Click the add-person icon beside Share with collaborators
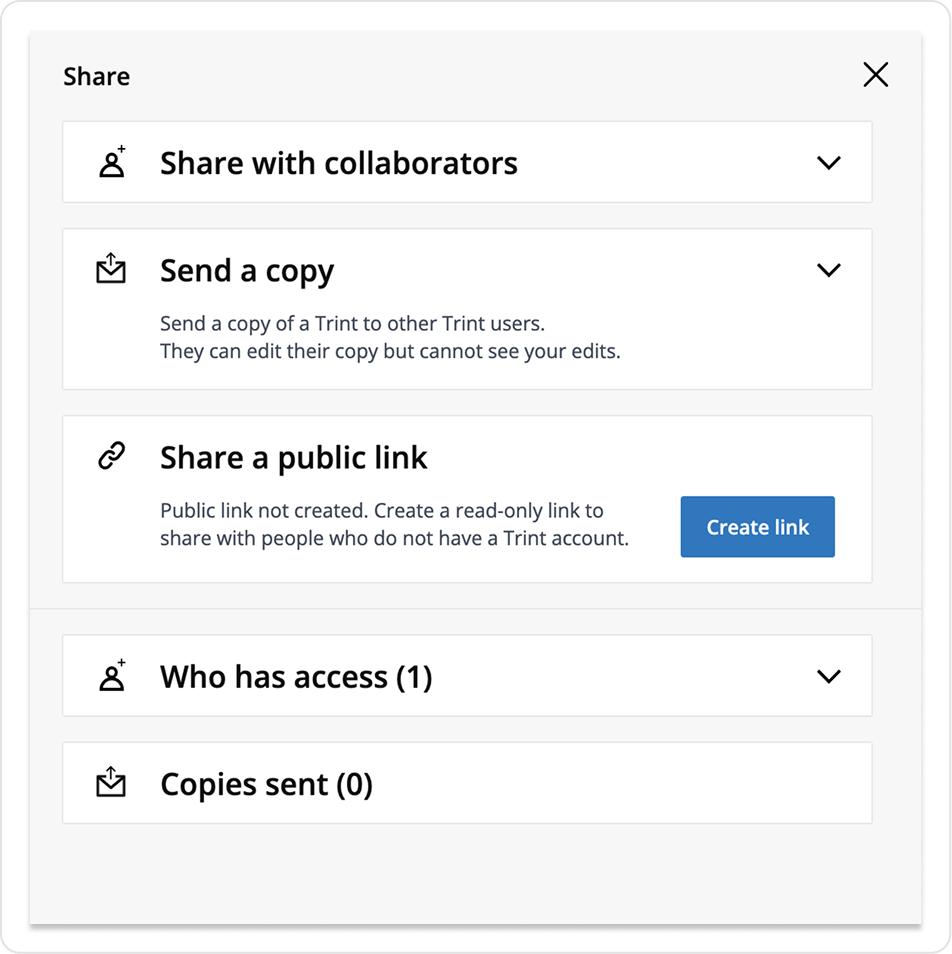952x954 pixels. [113, 162]
